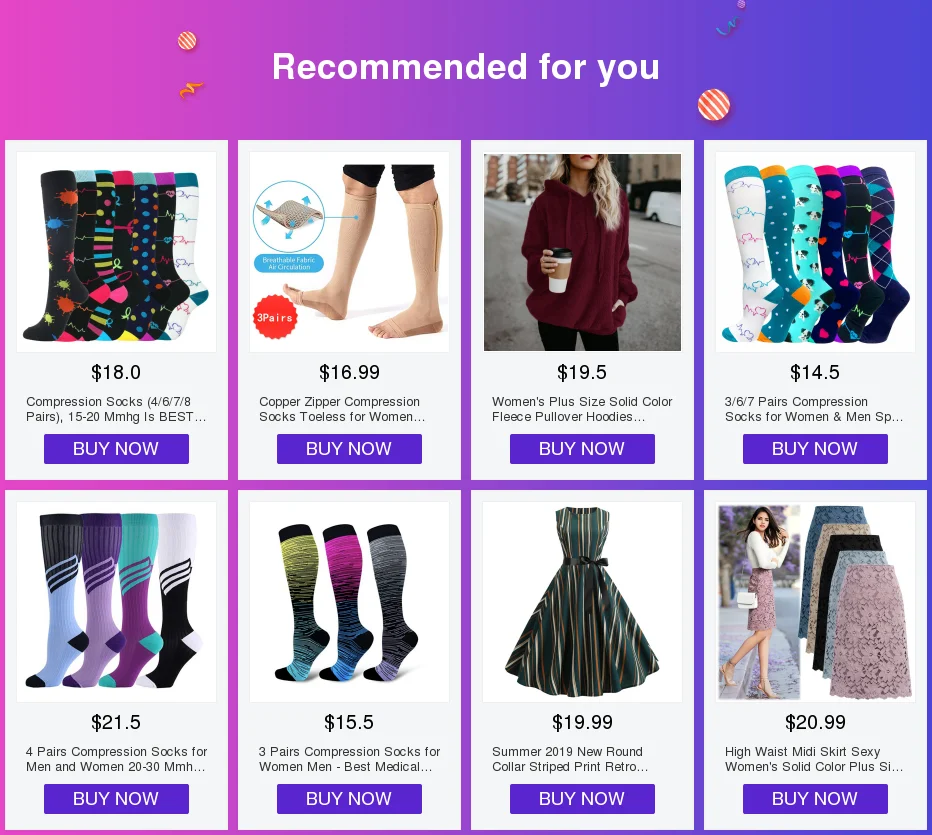Click BUY NOW for Copper Zipper Compression Socks
Screen dimensions: 932x835
pyautogui.click(x=349, y=449)
